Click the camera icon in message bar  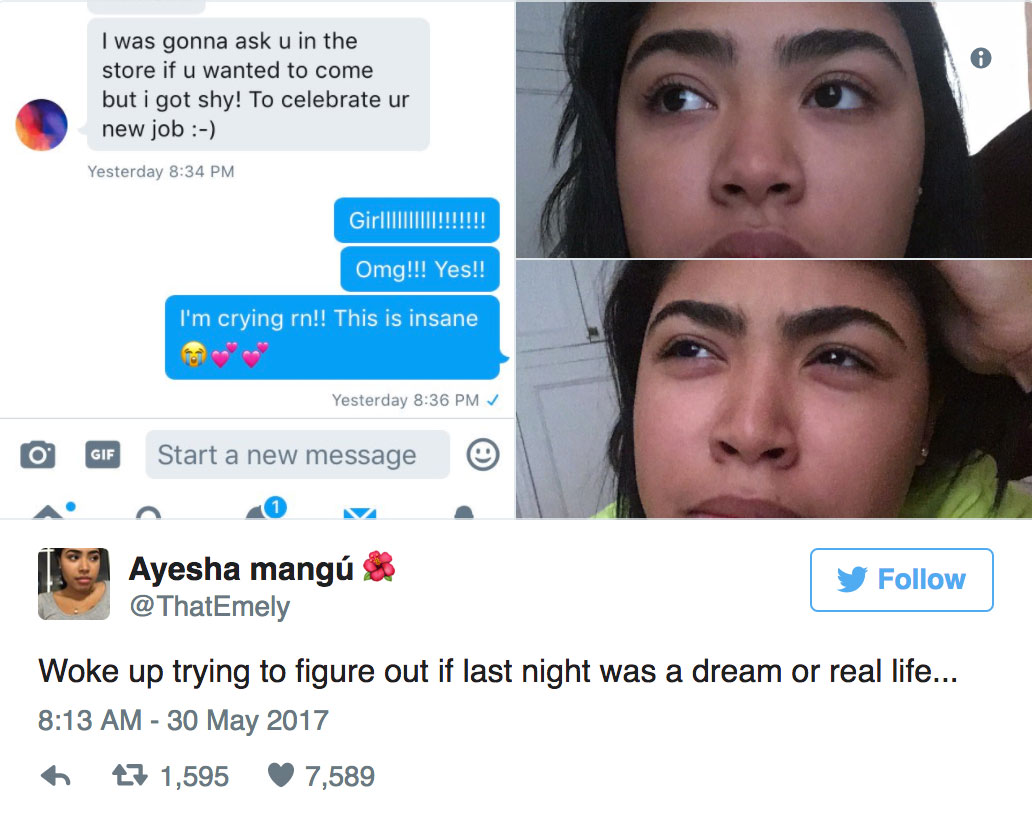click(38, 454)
